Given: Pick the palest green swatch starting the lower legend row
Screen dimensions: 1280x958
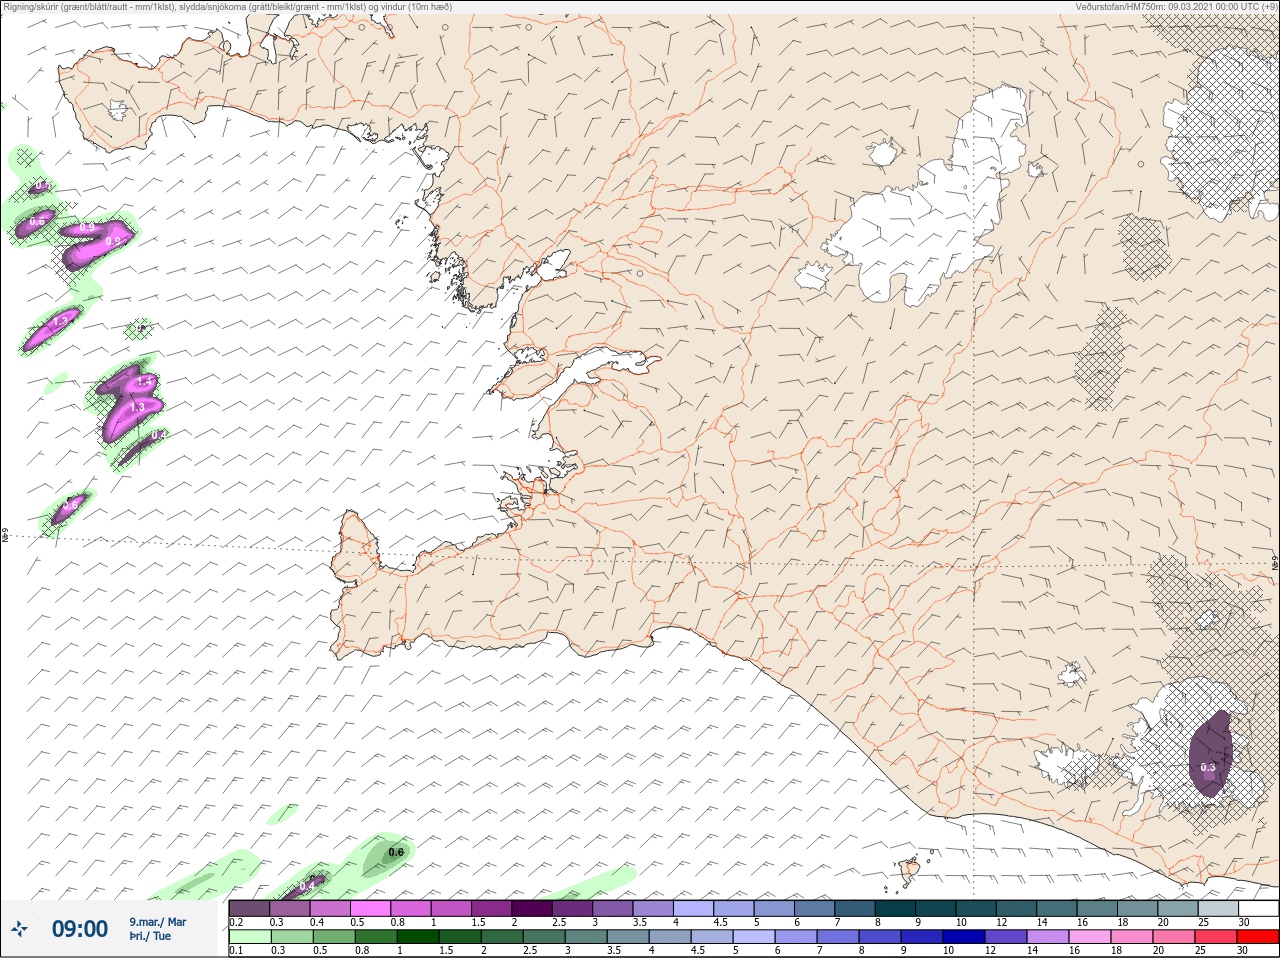Looking at the screenshot, I should (x=249, y=938).
